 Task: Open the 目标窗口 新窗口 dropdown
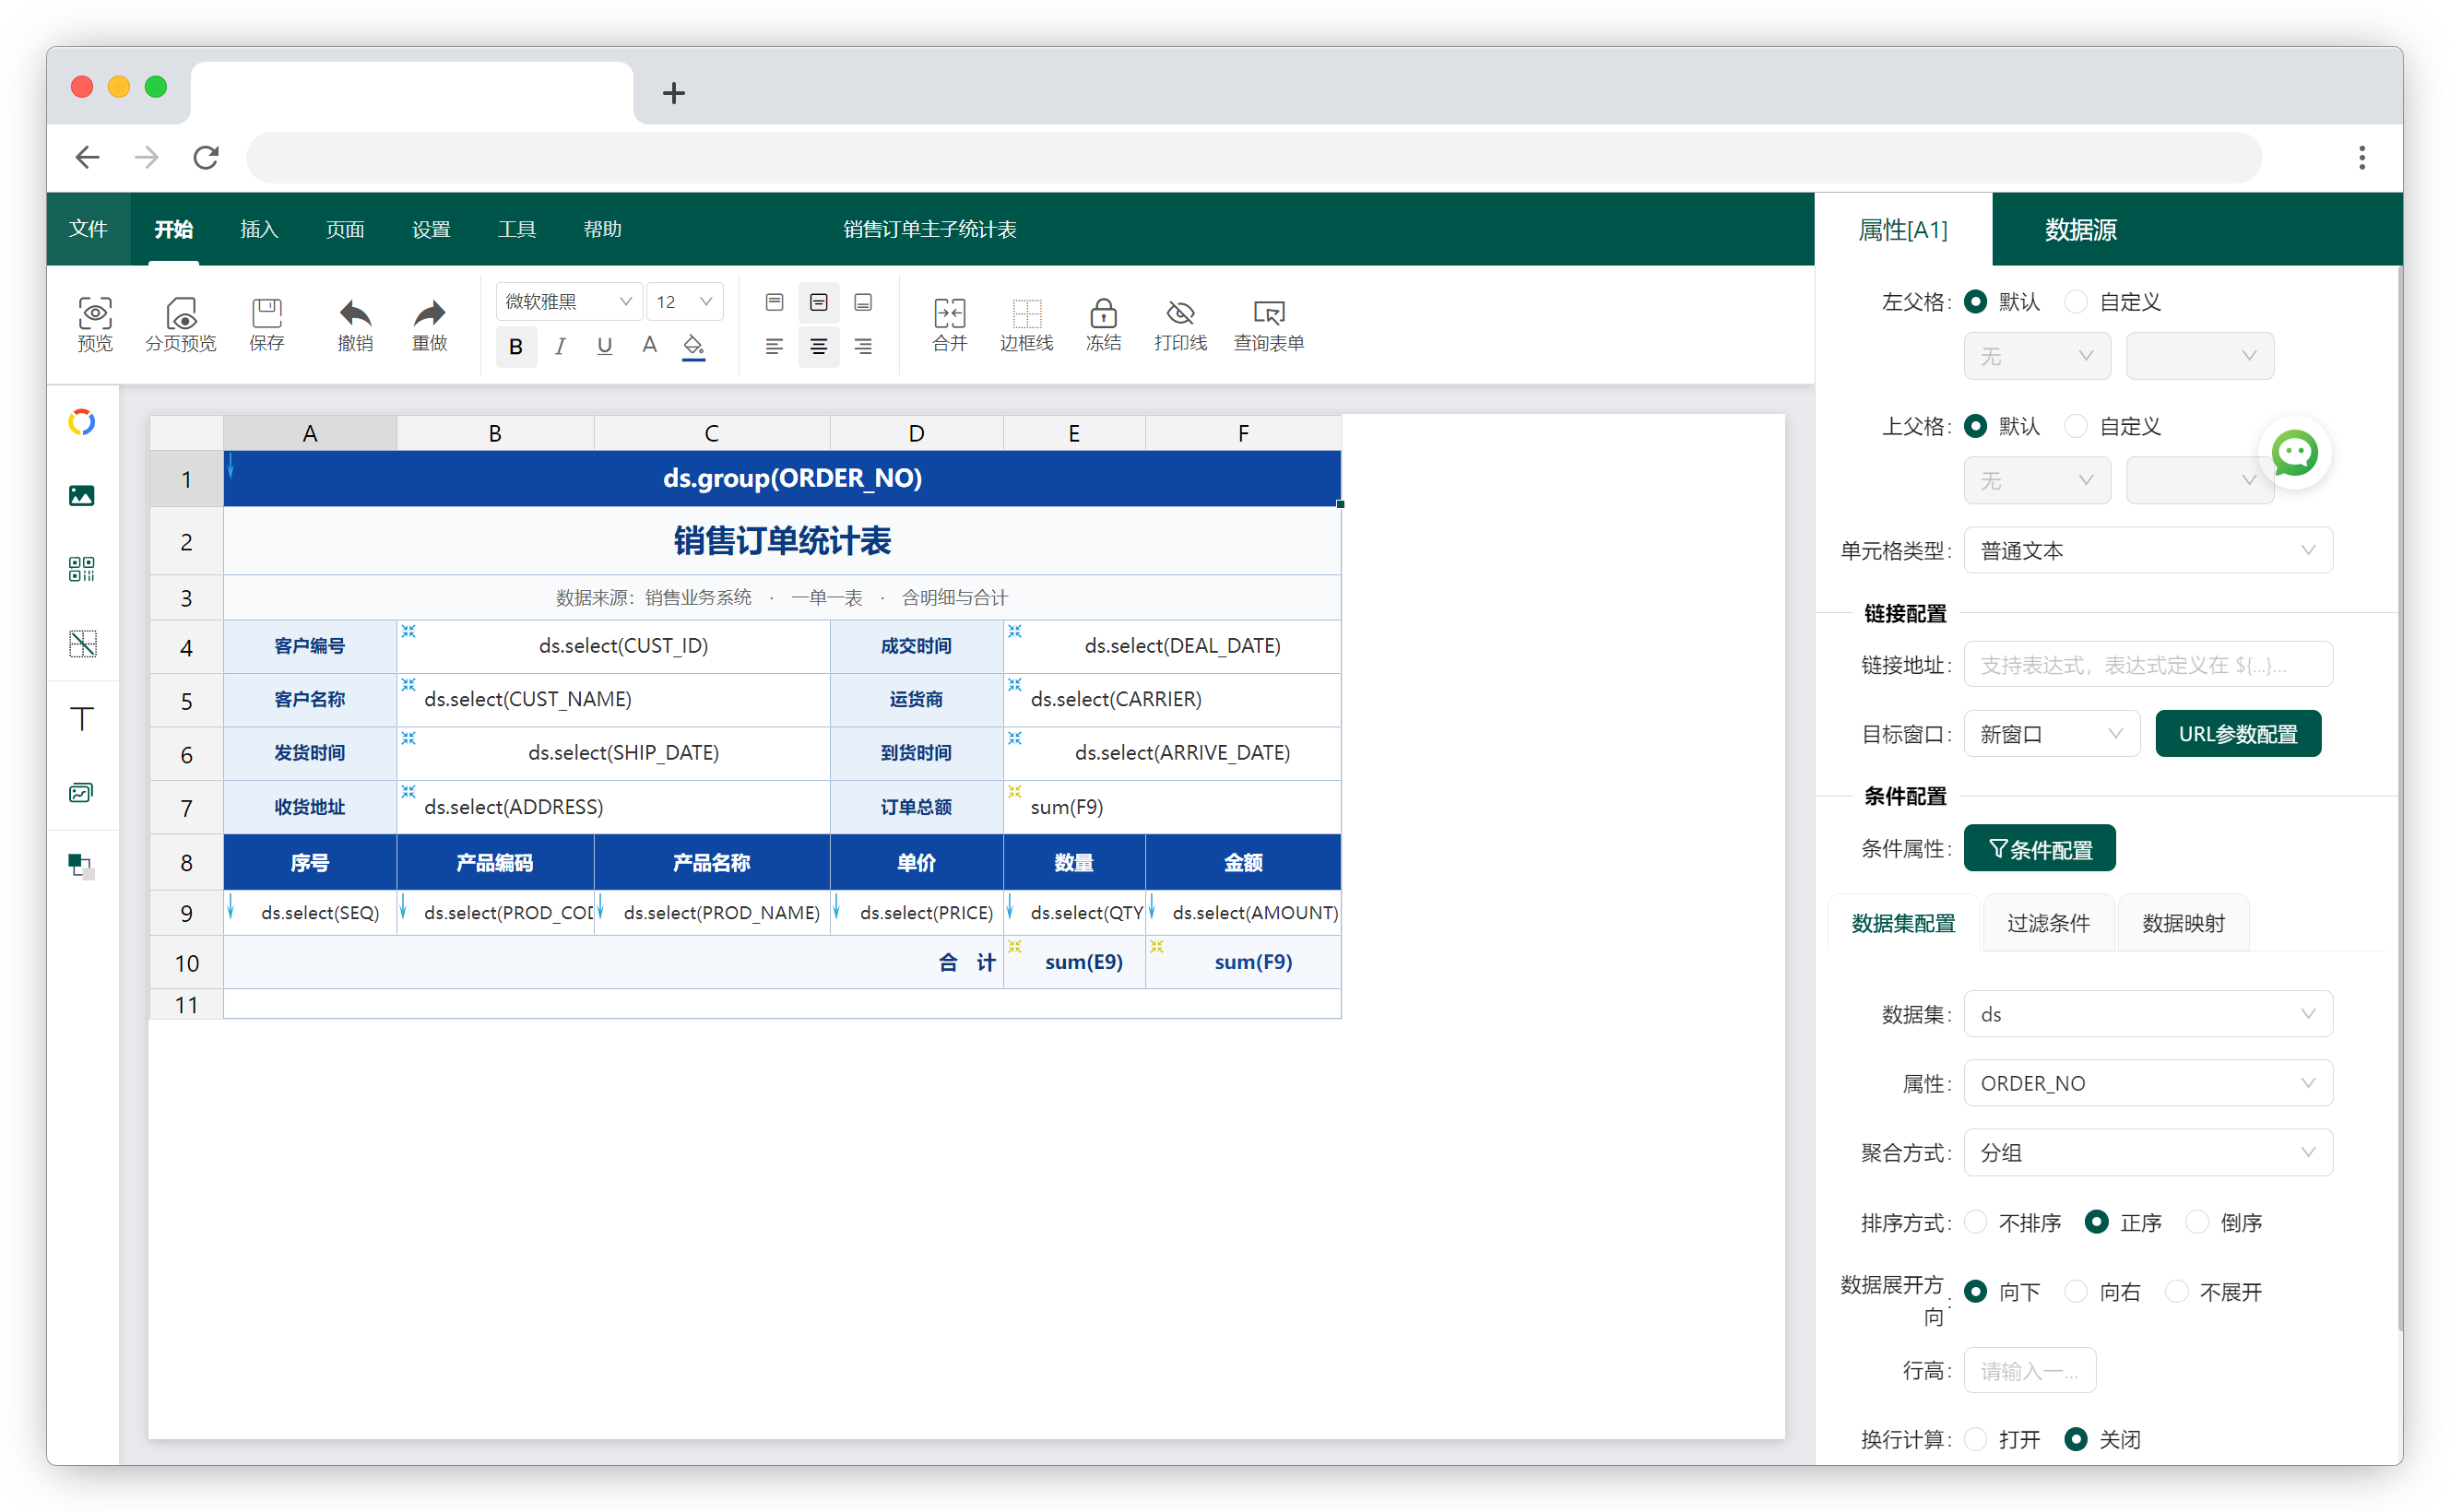pos(2051,734)
